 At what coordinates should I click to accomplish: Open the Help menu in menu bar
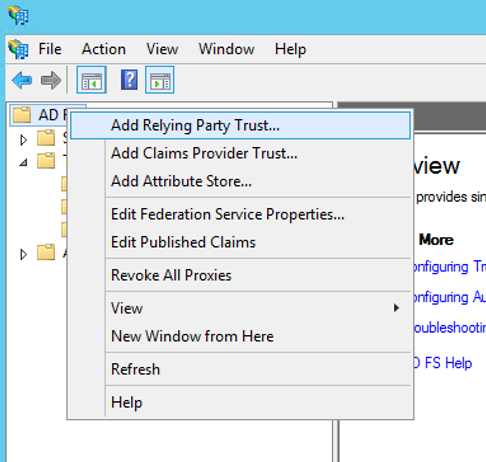pyautogui.click(x=290, y=49)
